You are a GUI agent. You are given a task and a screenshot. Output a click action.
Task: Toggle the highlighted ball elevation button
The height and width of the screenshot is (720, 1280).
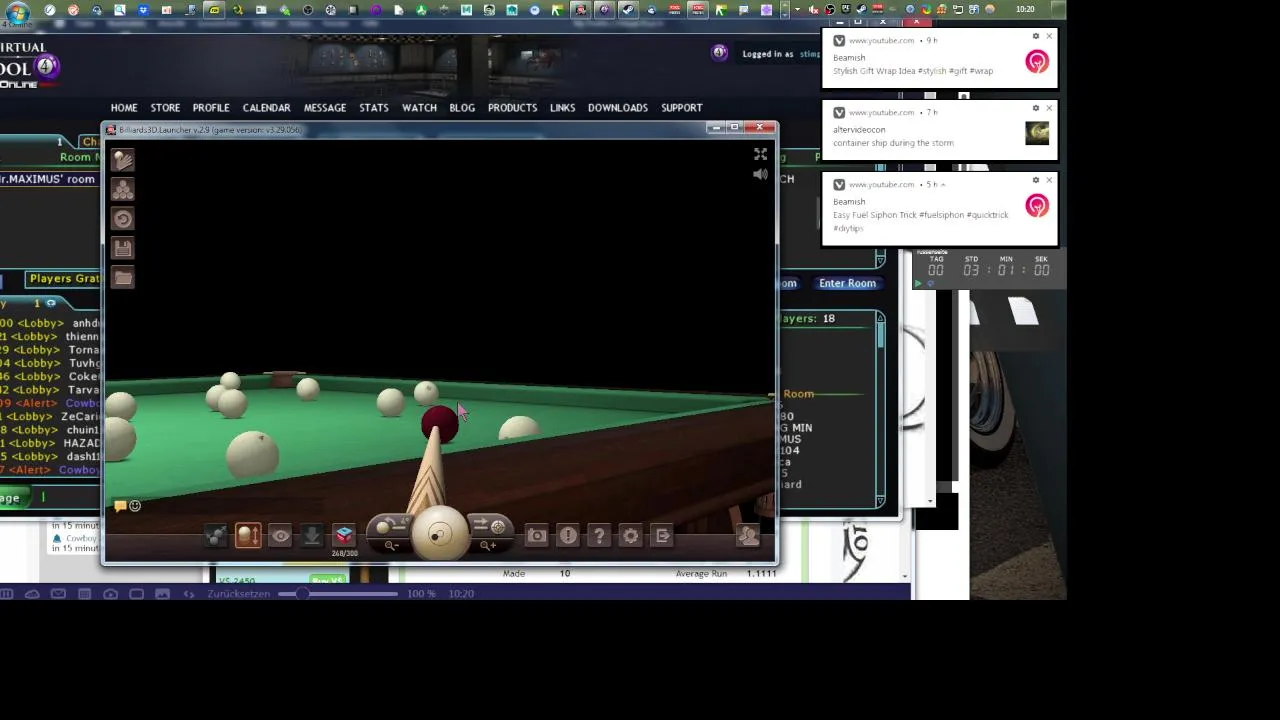tap(248, 537)
